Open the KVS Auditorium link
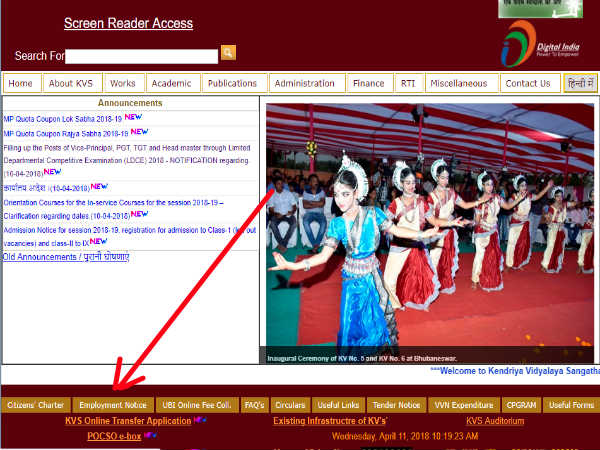Image resolution: width=600 pixels, height=450 pixels. 495,421
